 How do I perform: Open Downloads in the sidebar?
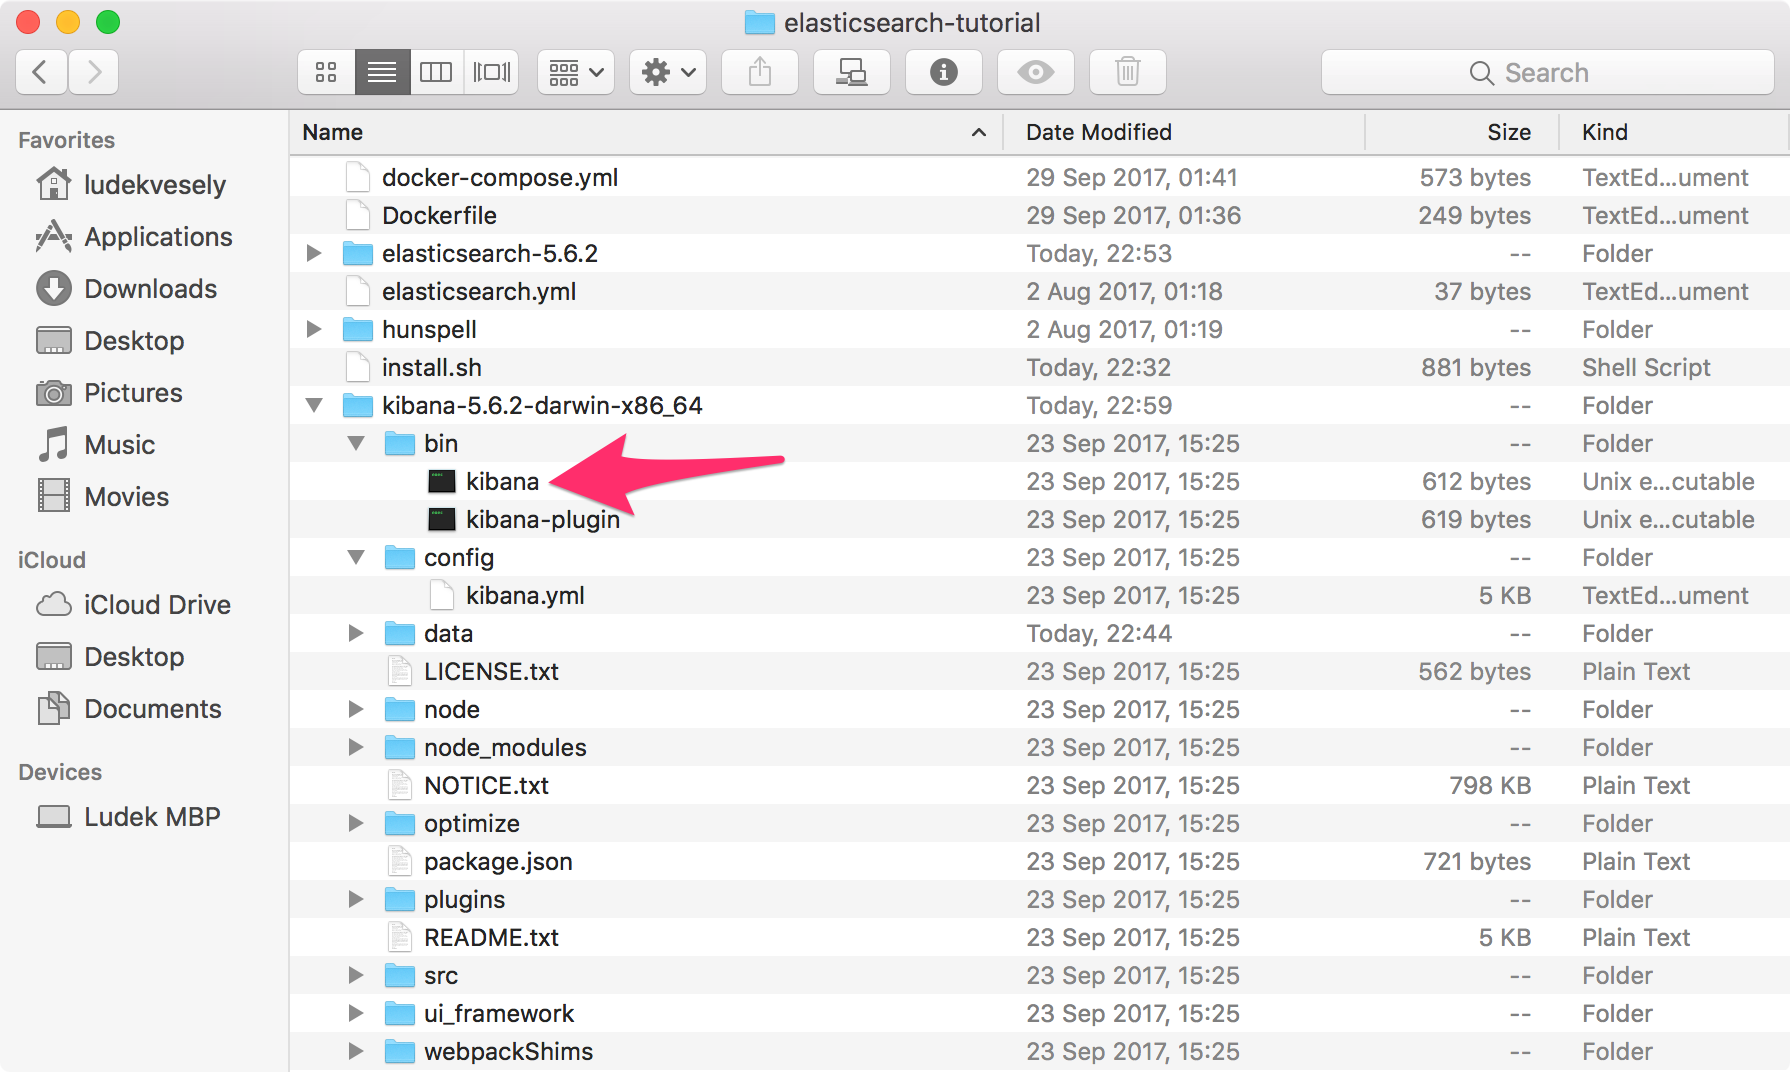(127, 289)
